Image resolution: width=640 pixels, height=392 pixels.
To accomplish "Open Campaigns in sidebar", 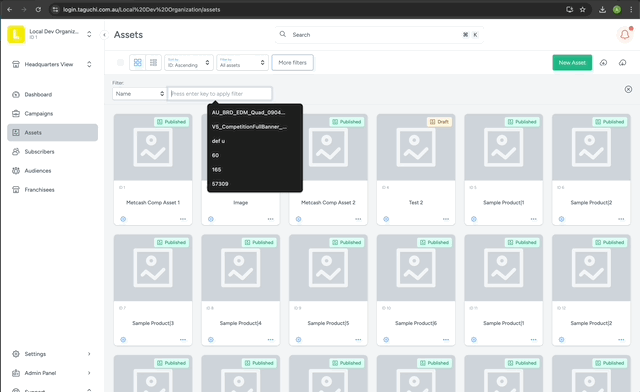I will pos(52,114).
